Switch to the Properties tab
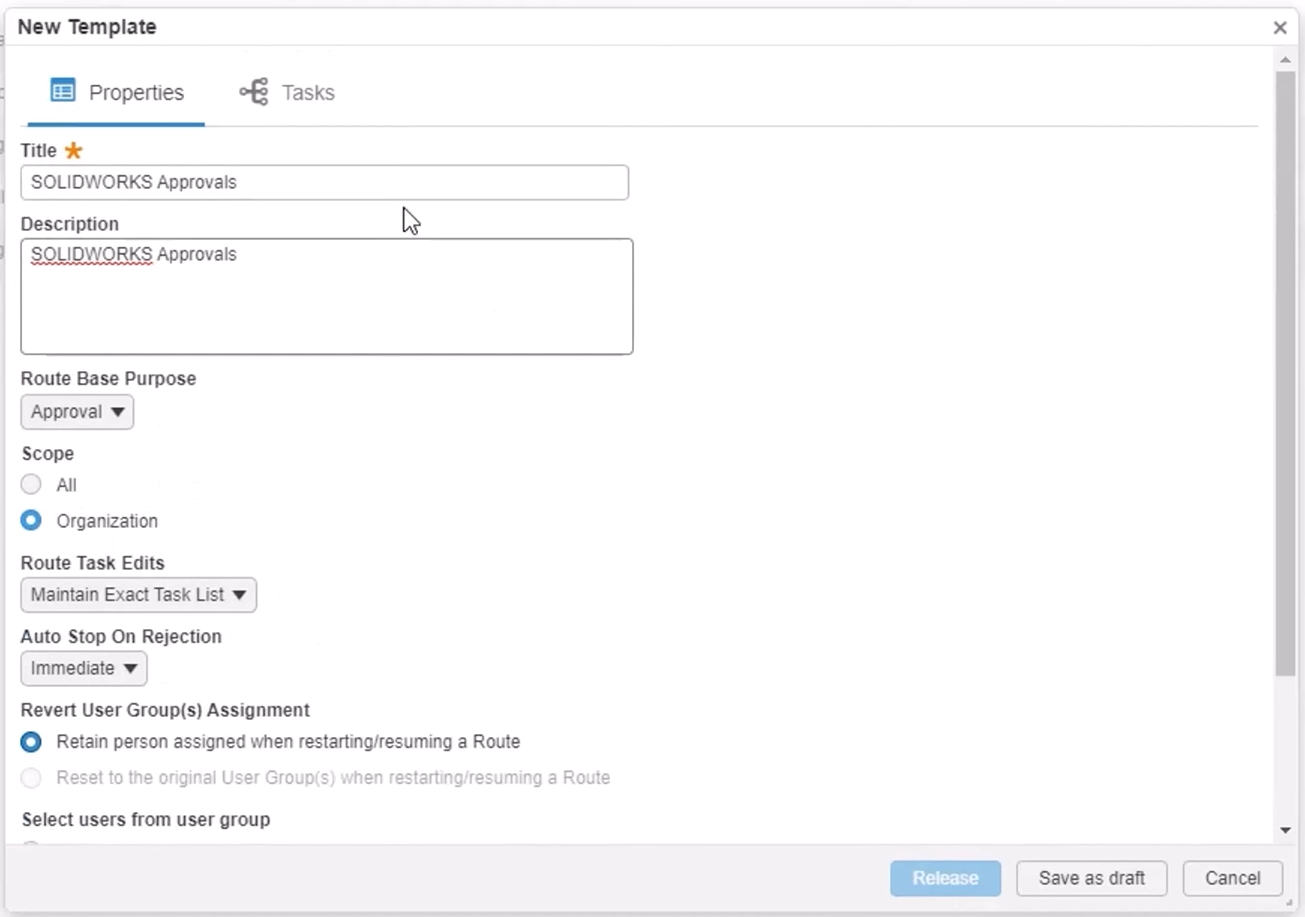Screen dimensions: 1305x917 137,92
